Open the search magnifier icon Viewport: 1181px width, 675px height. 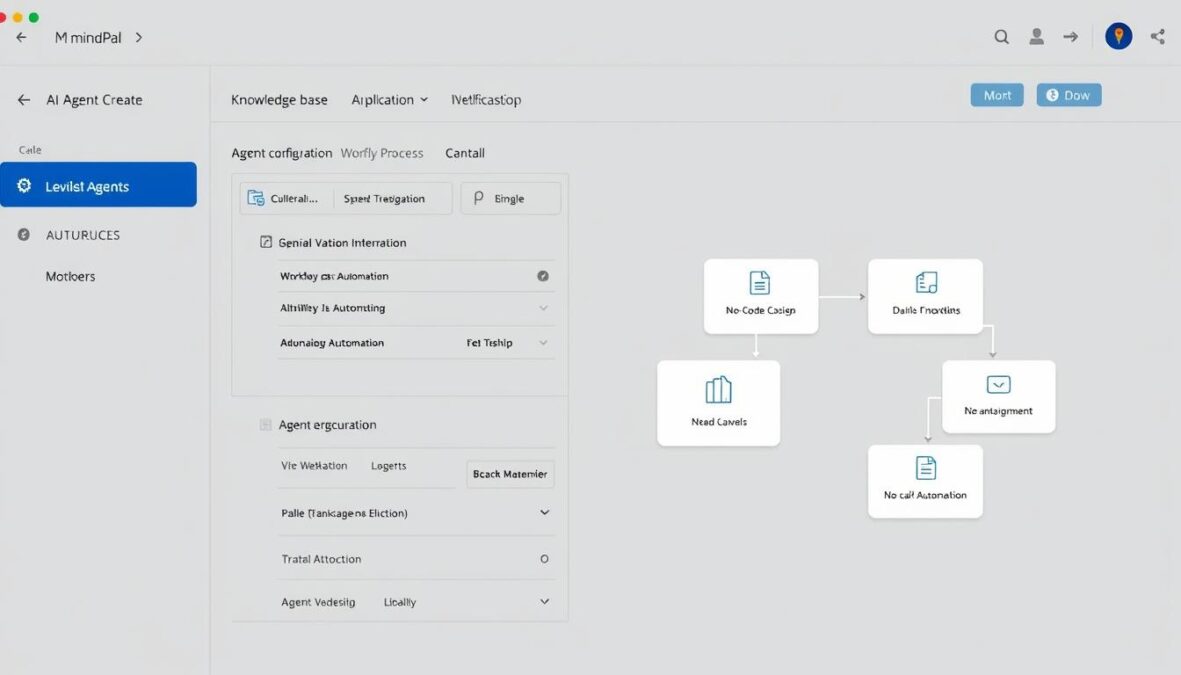coord(1001,36)
